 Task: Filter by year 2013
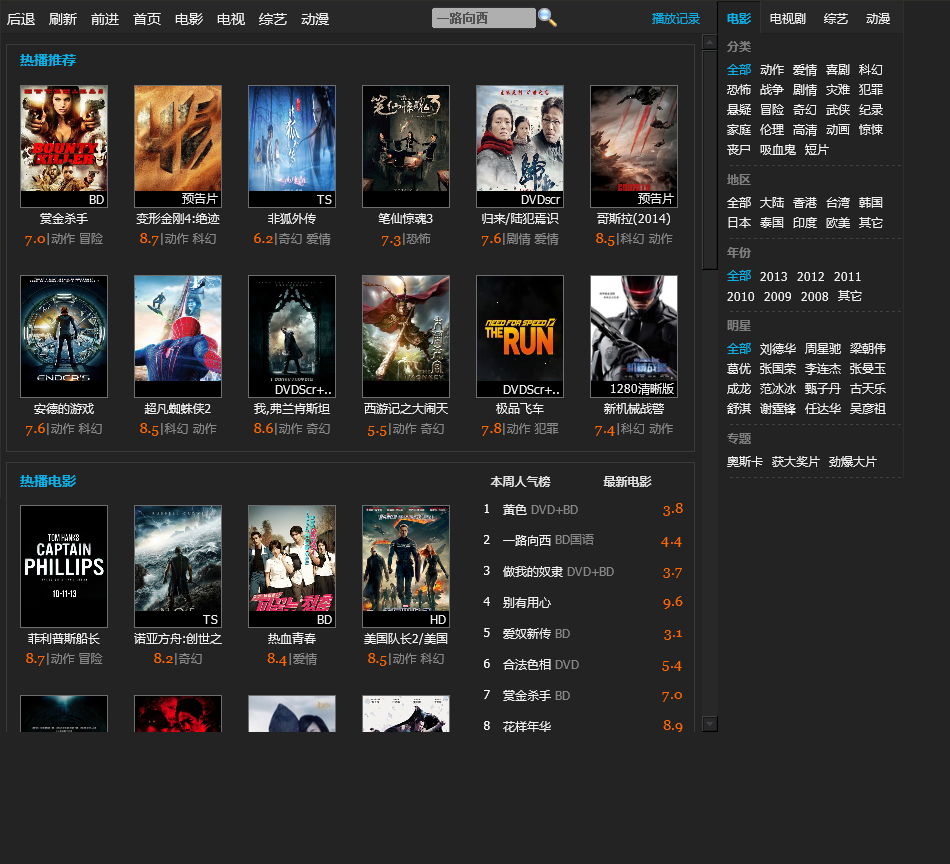773,276
